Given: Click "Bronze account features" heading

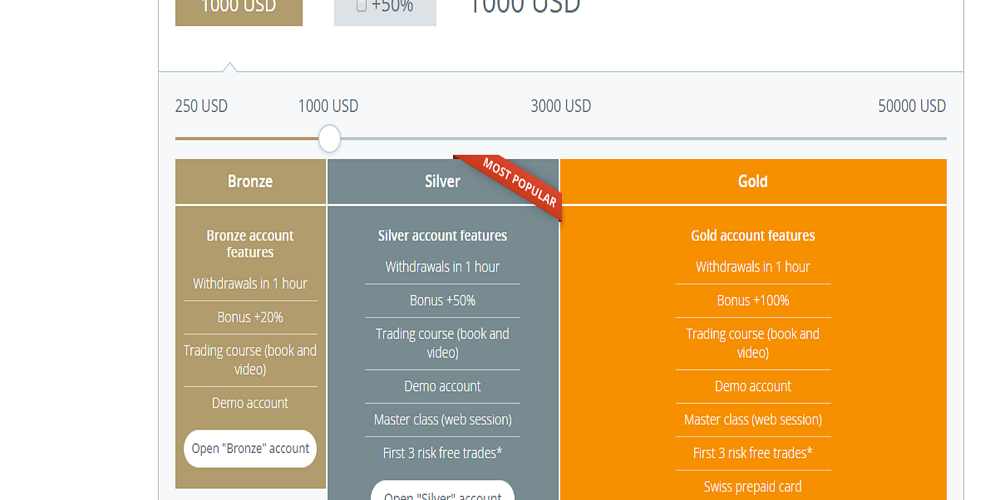Looking at the screenshot, I should (250, 244).
